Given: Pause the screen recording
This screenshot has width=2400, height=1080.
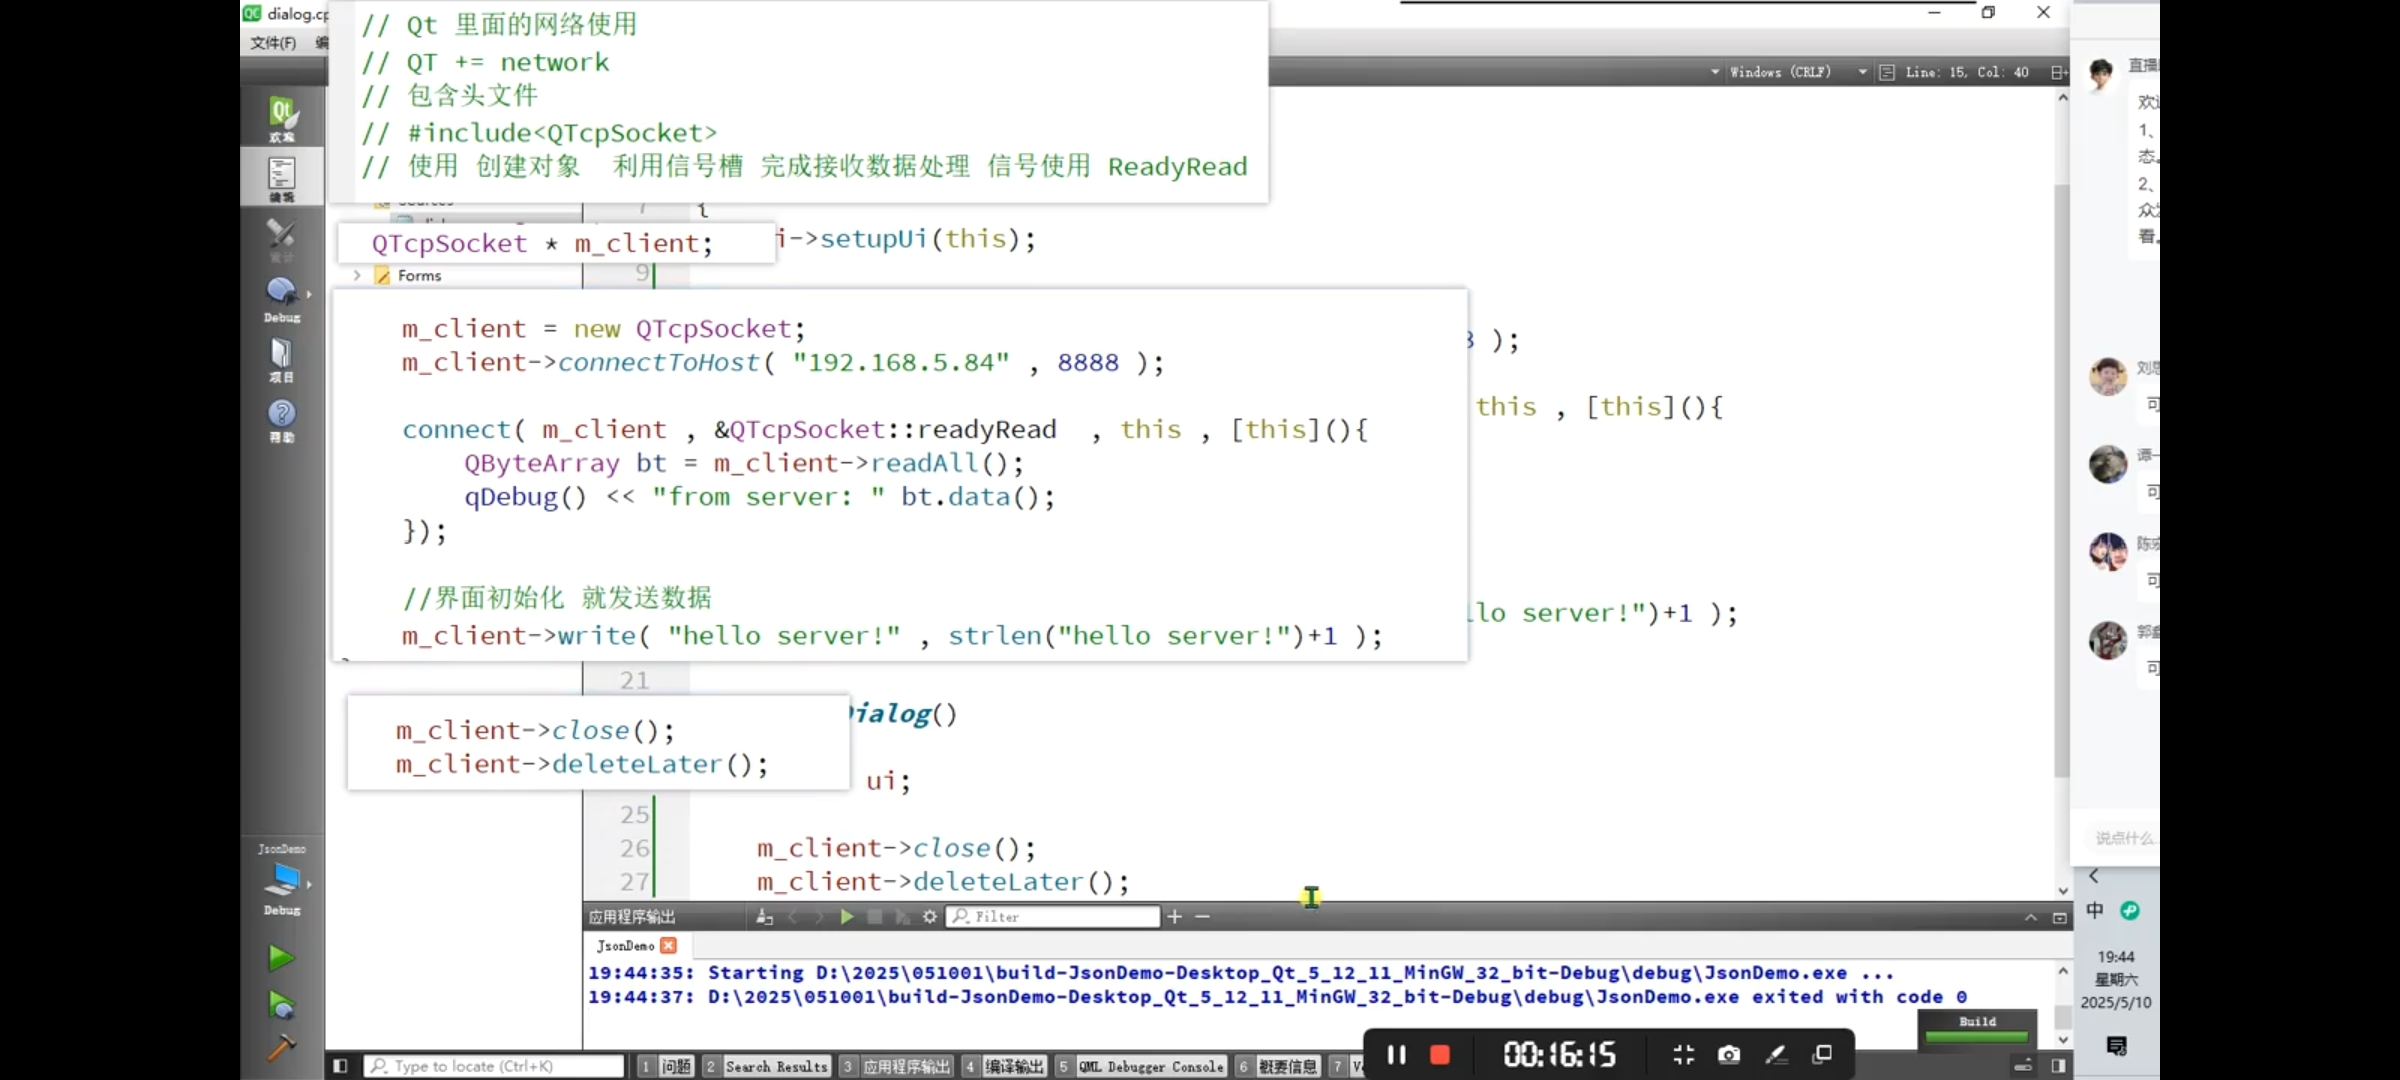Looking at the screenshot, I should (x=1397, y=1055).
